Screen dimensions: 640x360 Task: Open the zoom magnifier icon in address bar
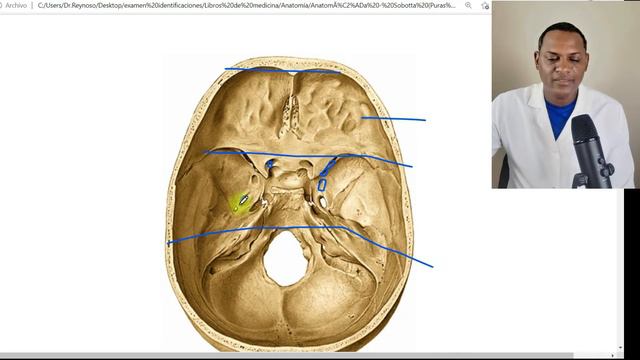(468, 5)
